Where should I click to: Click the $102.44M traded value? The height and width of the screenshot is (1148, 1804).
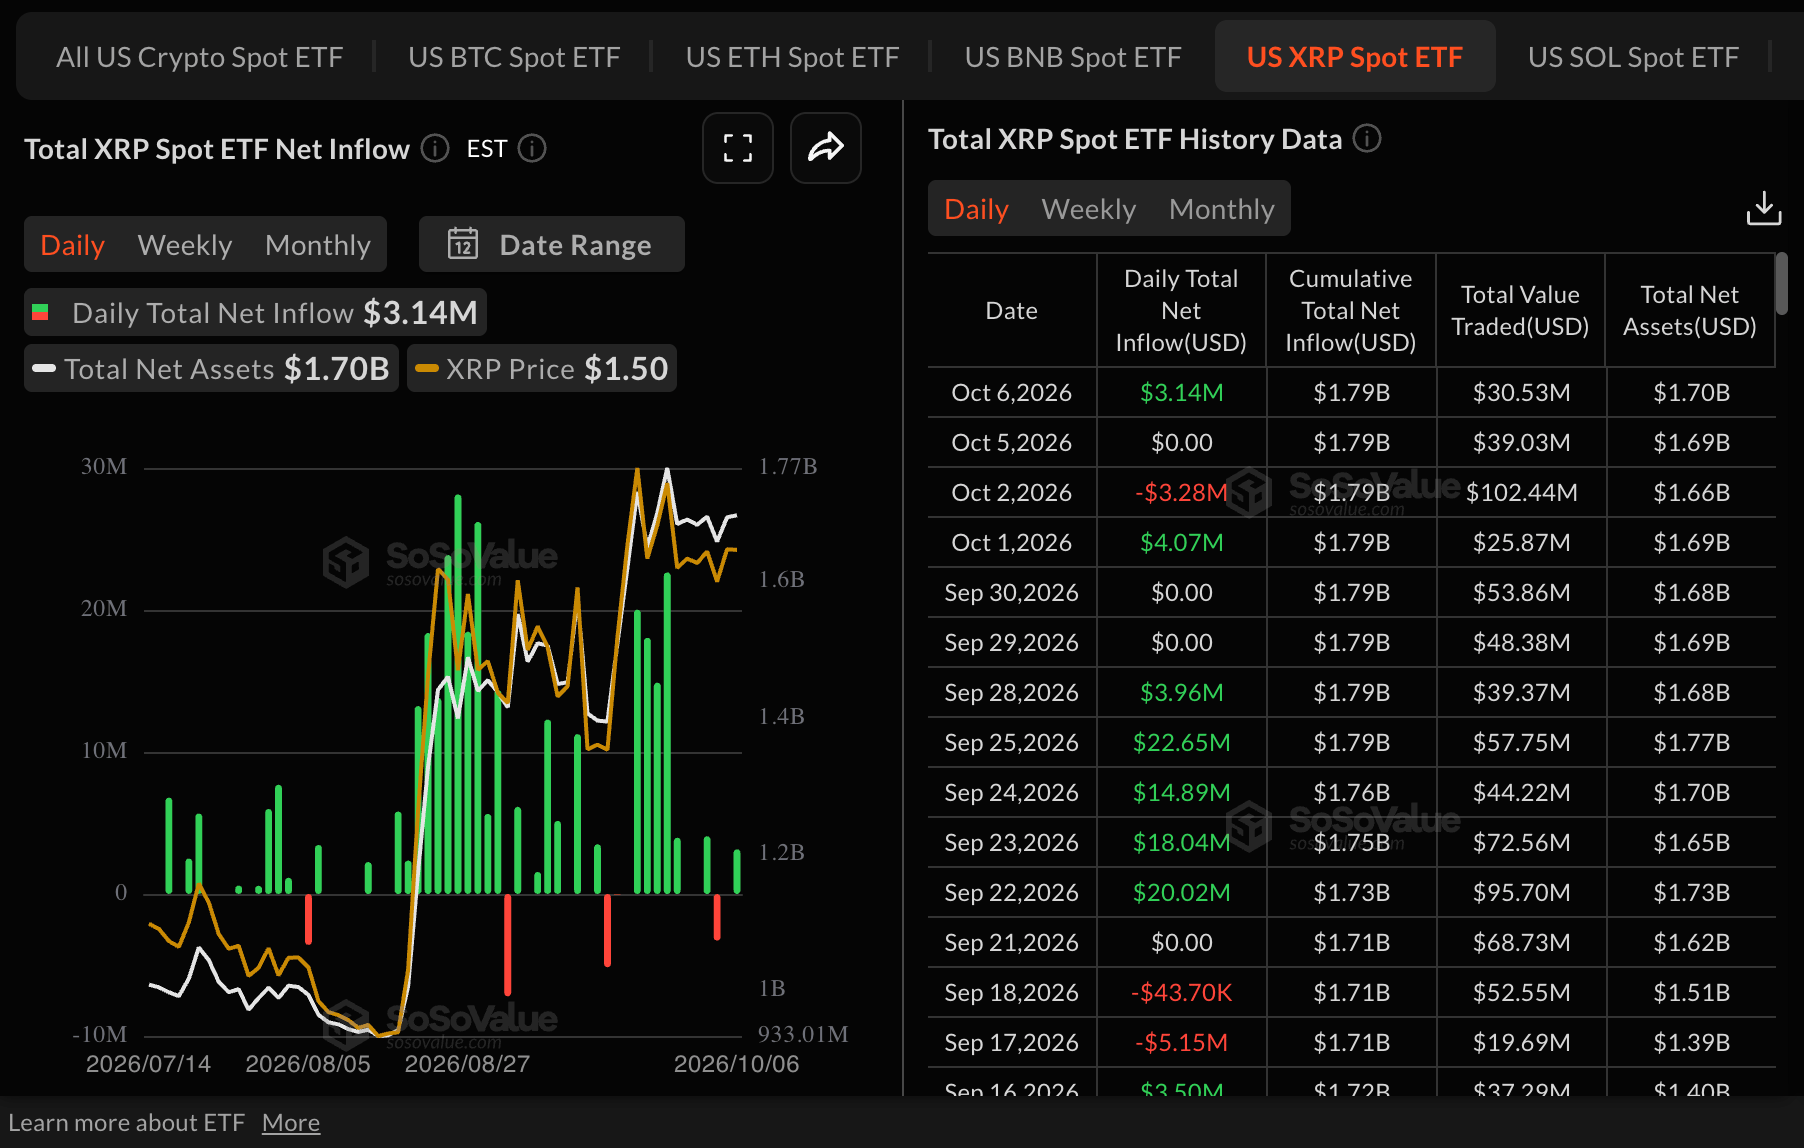pyautogui.click(x=1521, y=493)
